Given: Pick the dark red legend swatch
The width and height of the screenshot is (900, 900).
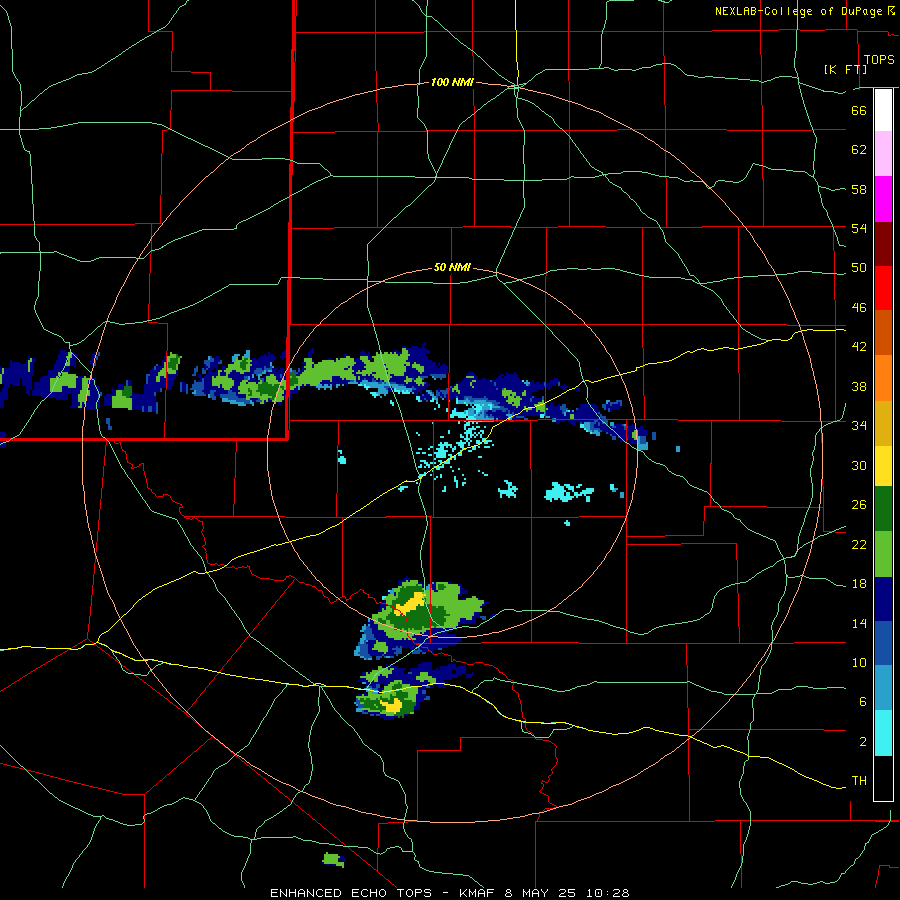Looking at the screenshot, I should (883, 244).
